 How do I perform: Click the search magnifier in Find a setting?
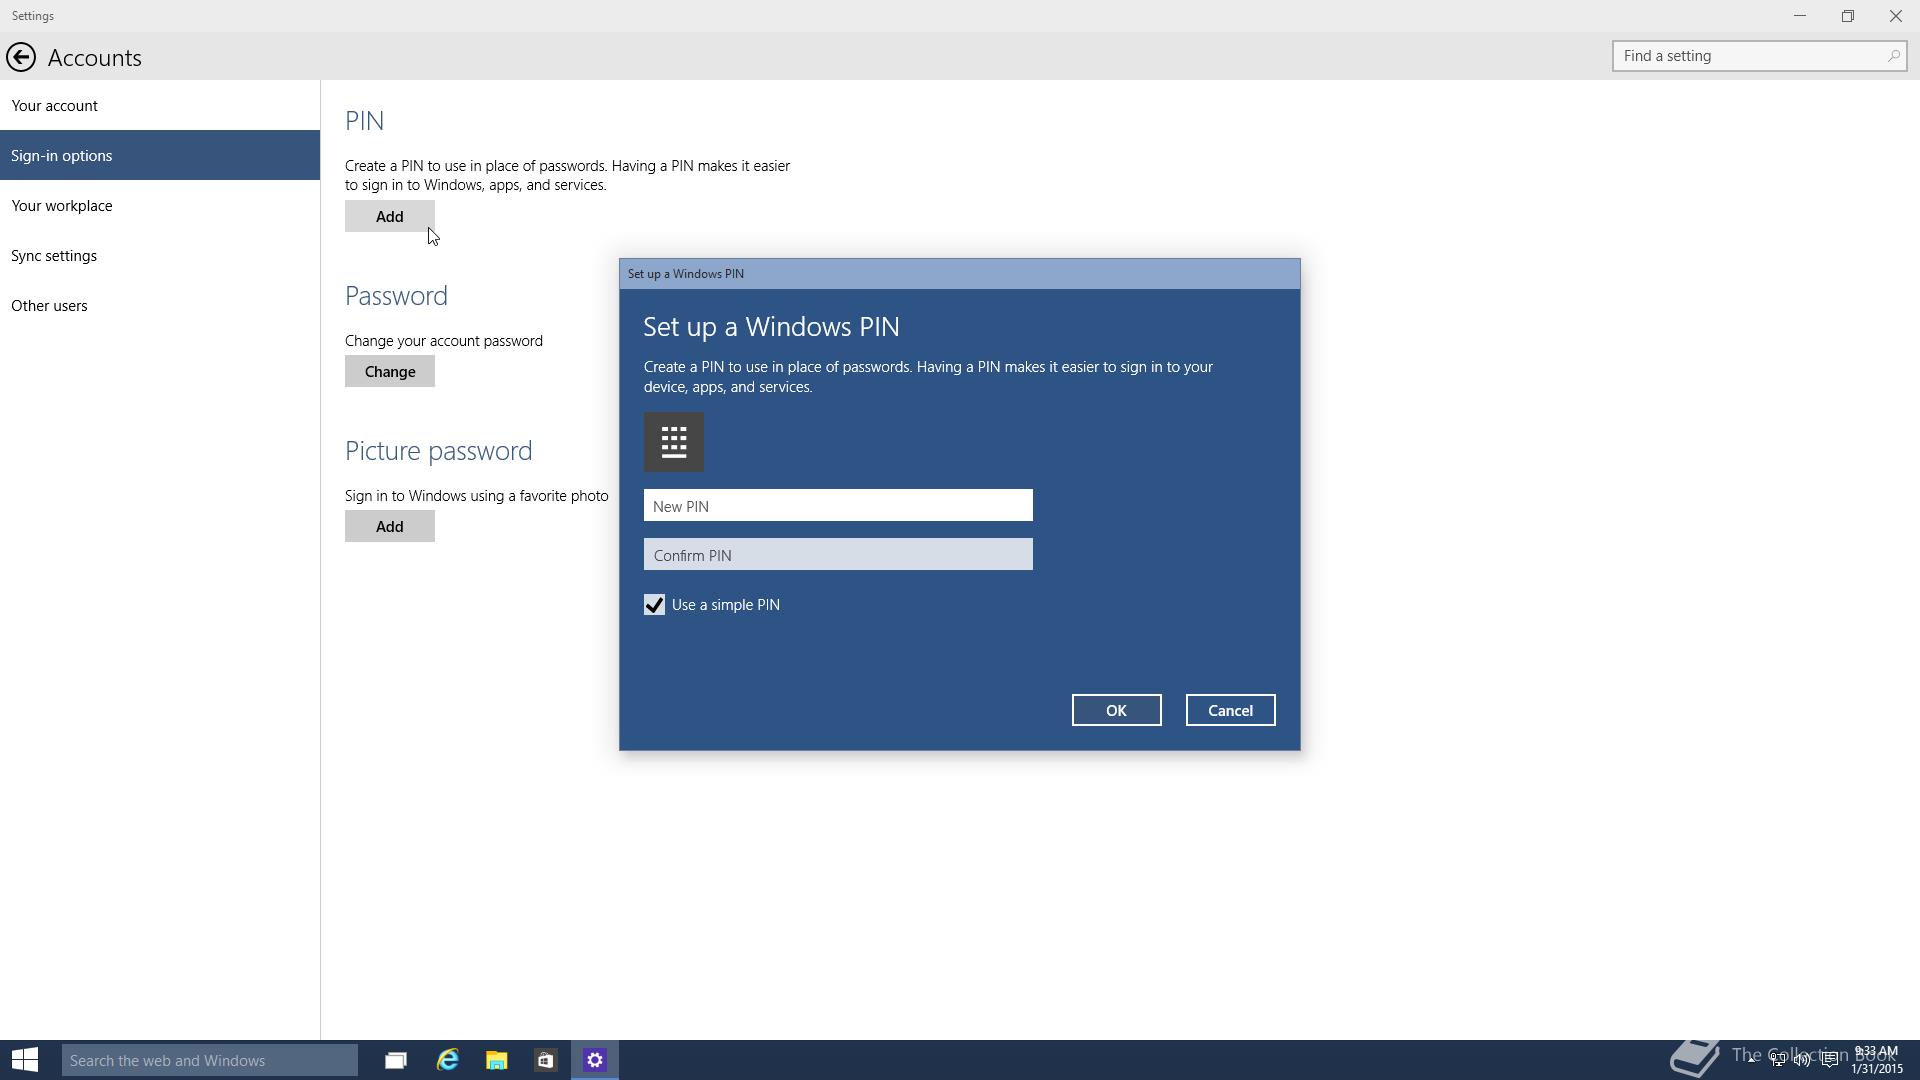(1893, 56)
